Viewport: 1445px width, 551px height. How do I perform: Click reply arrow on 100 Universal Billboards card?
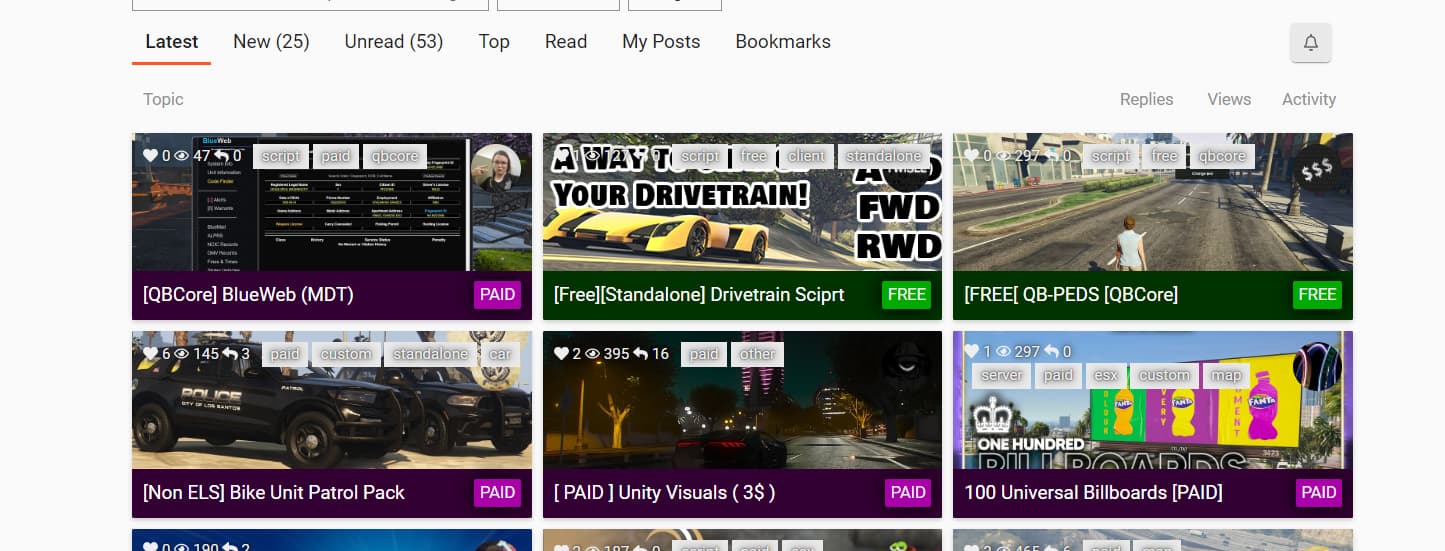tap(1051, 352)
